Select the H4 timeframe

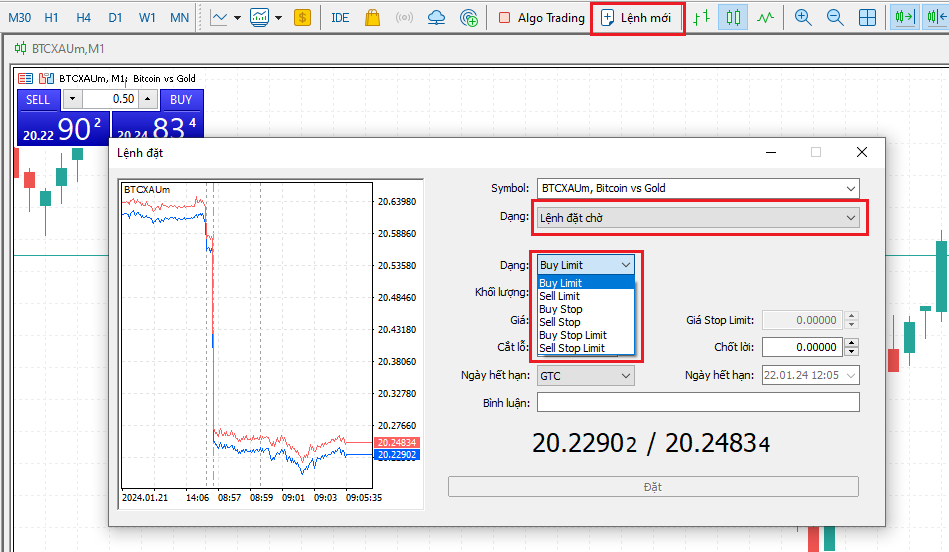[x=84, y=18]
